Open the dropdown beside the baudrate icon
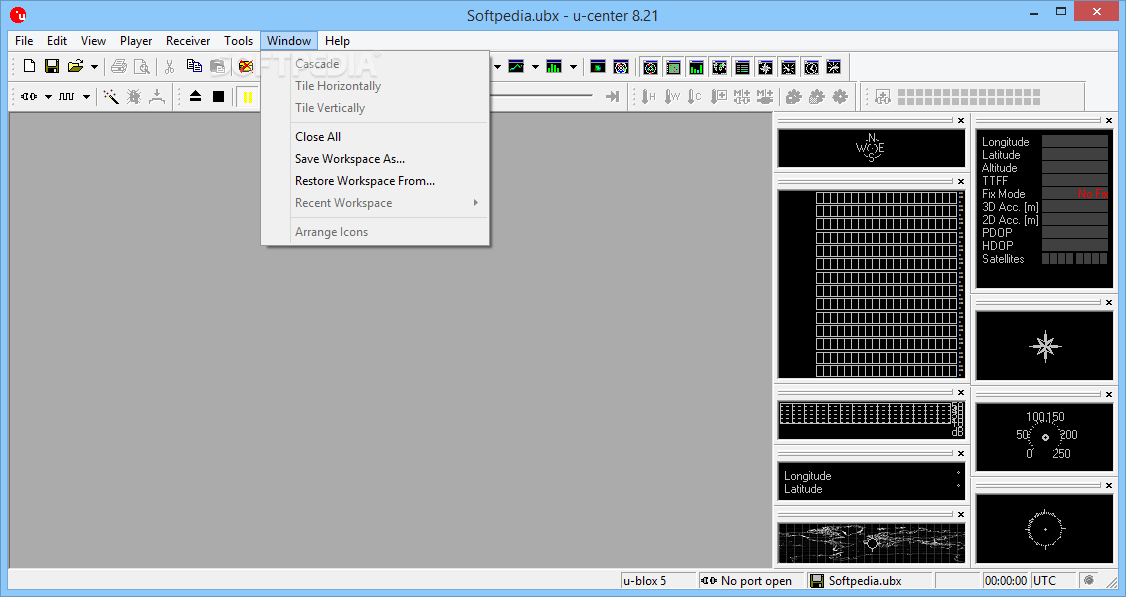Viewport: 1126px width, 597px height. tap(86, 96)
